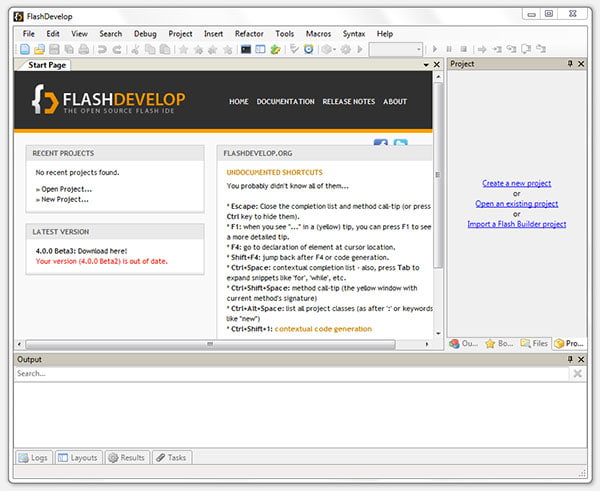Switch to the Files panel tab

pyautogui.click(x=534, y=343)
